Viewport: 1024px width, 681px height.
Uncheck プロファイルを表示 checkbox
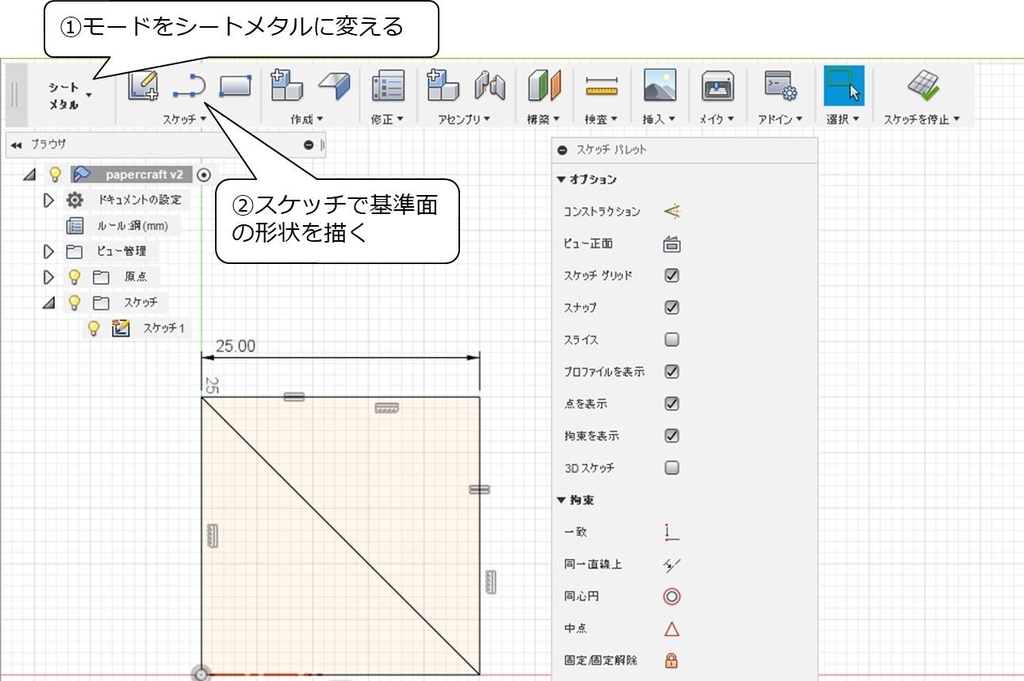point(671,372)
